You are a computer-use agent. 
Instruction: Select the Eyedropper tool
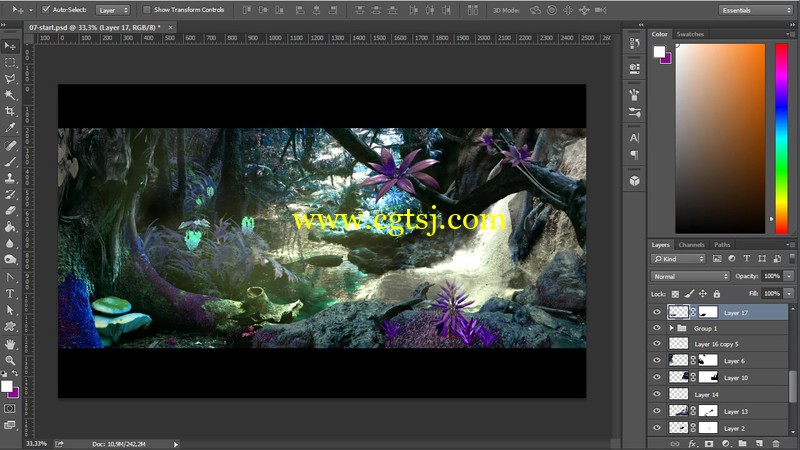pos(10,128)
